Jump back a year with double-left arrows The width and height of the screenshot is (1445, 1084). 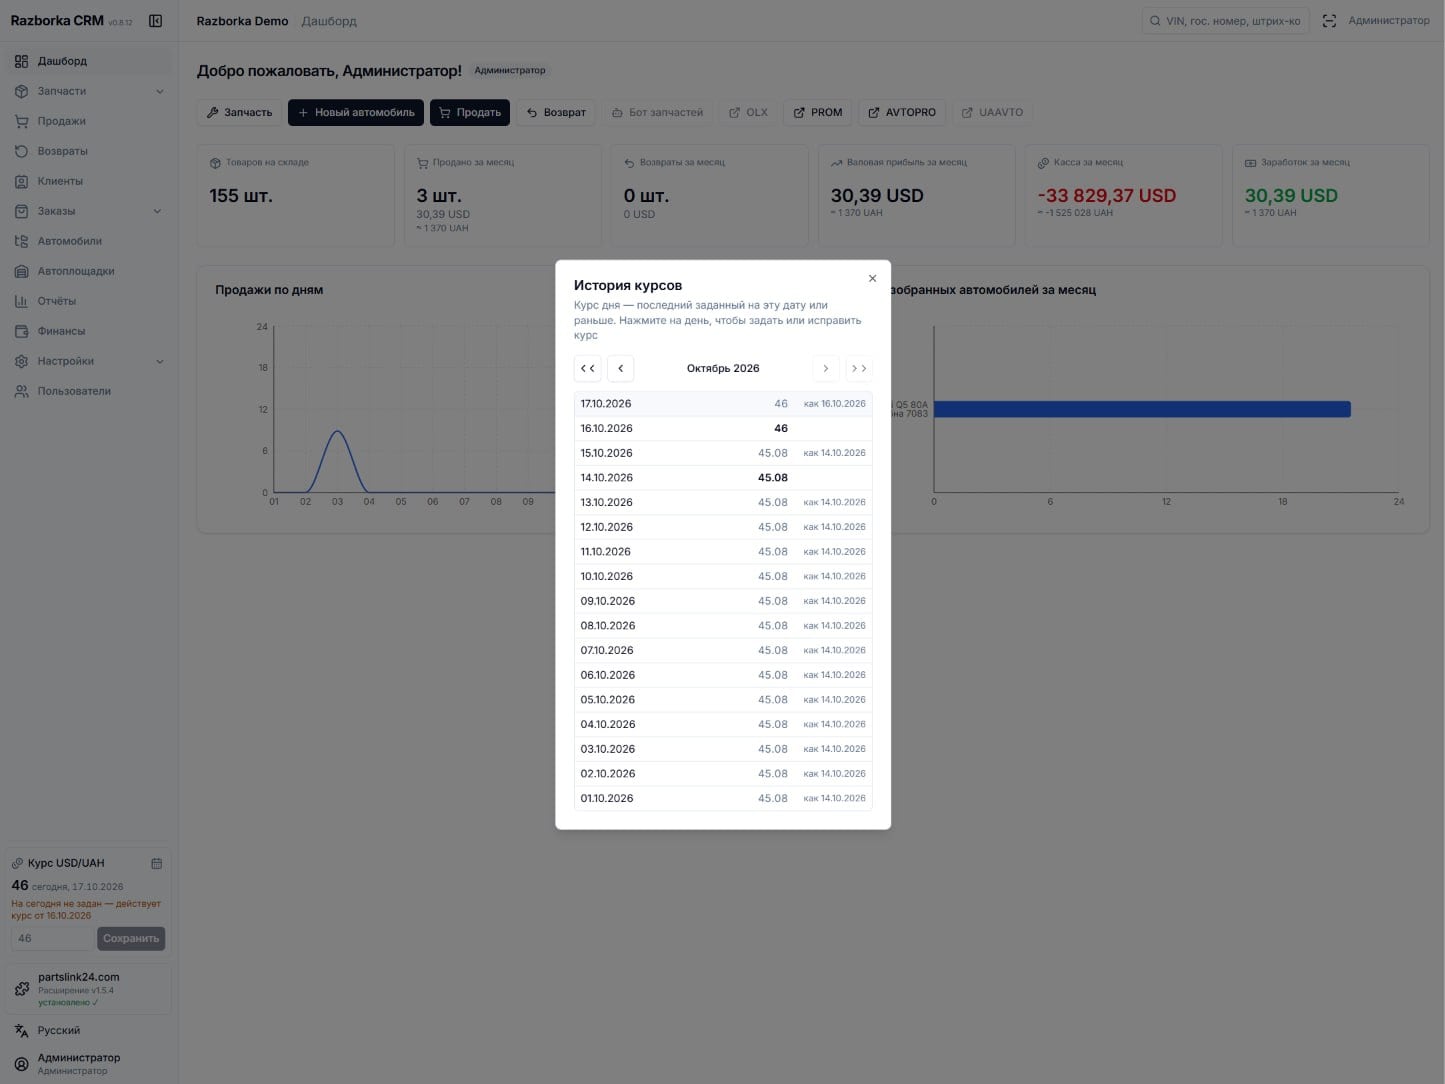[588, 368]
